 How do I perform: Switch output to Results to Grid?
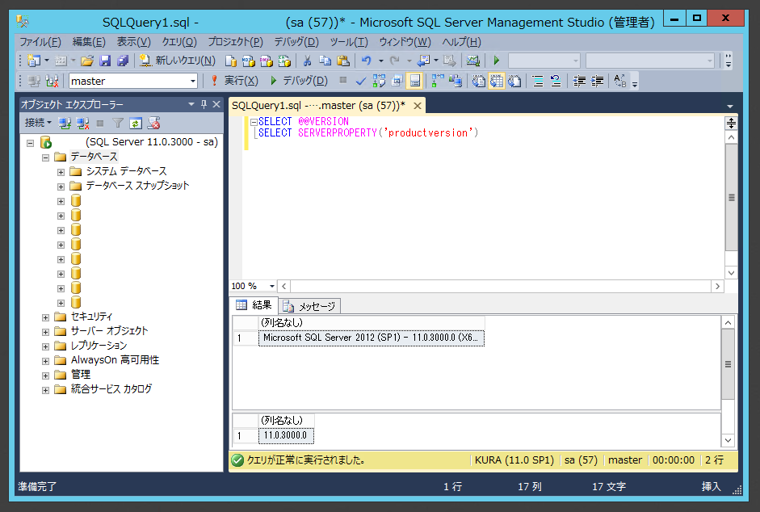point(496,81)
